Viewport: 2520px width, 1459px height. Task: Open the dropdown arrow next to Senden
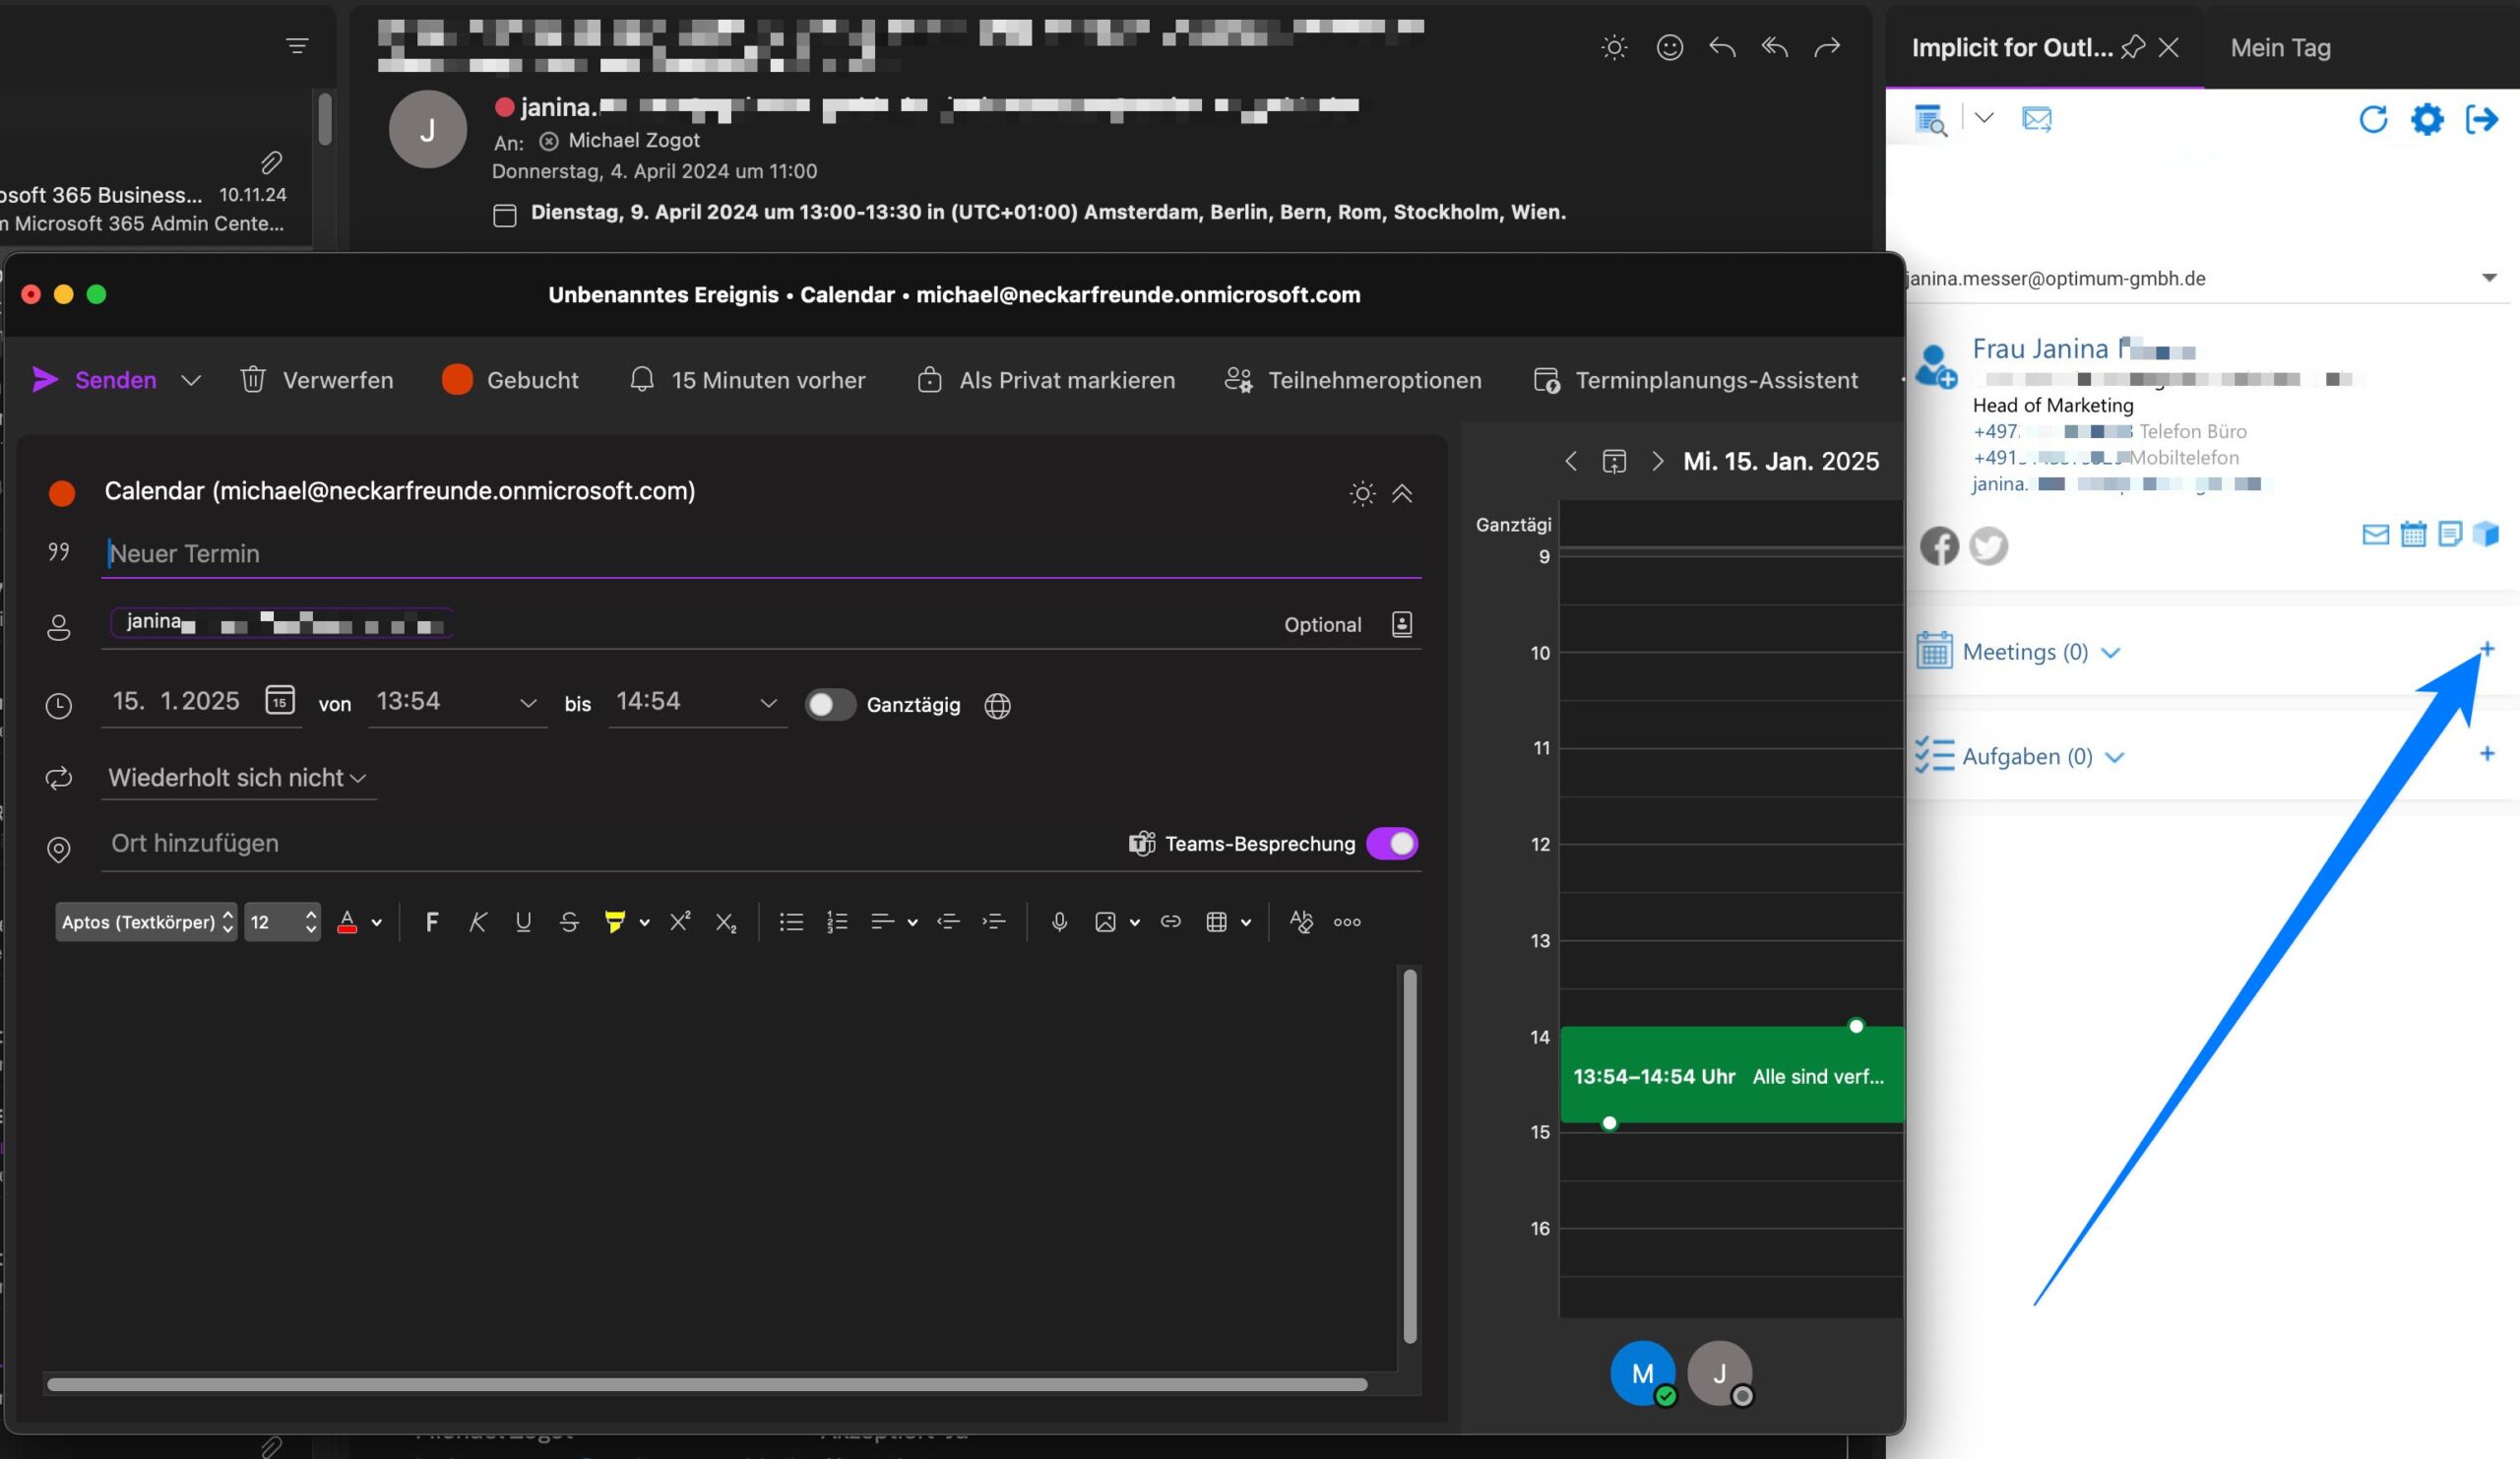click(191, 381)
